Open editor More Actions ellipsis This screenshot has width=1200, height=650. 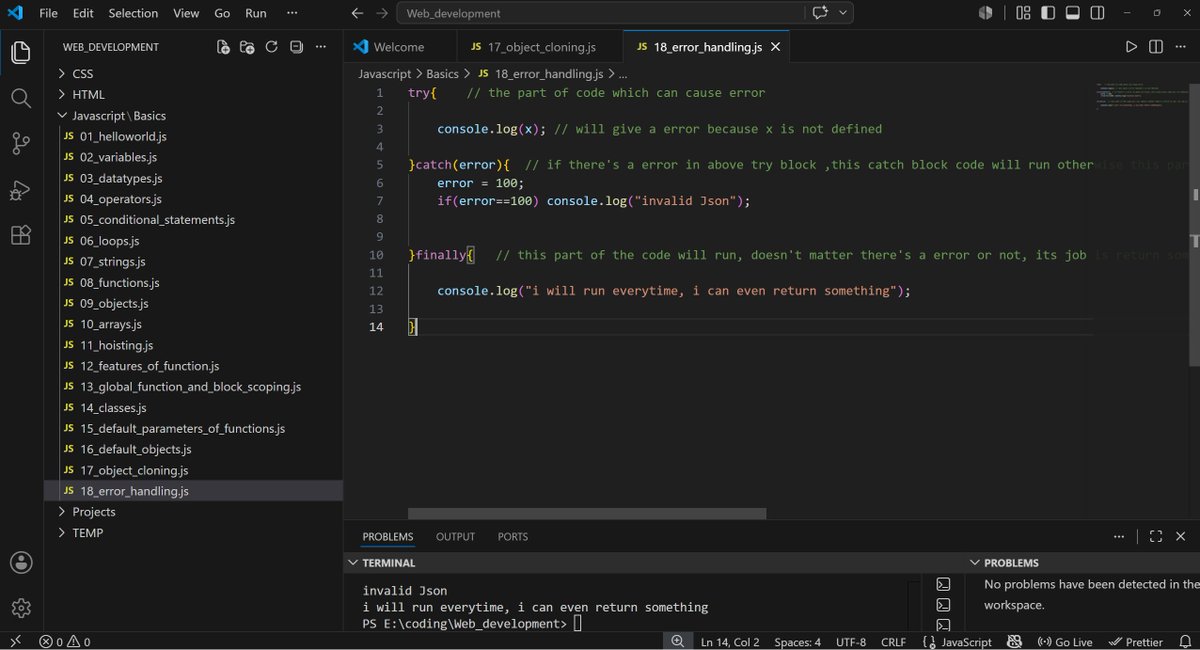tap(1181, 47)
